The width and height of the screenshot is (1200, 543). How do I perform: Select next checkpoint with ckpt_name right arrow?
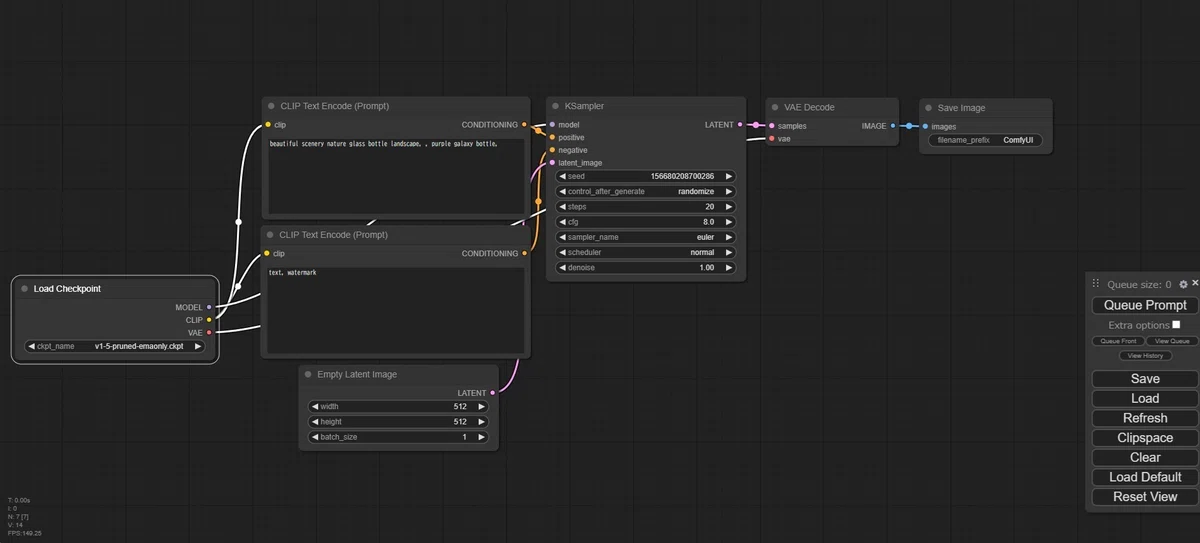tap(198, 346)
